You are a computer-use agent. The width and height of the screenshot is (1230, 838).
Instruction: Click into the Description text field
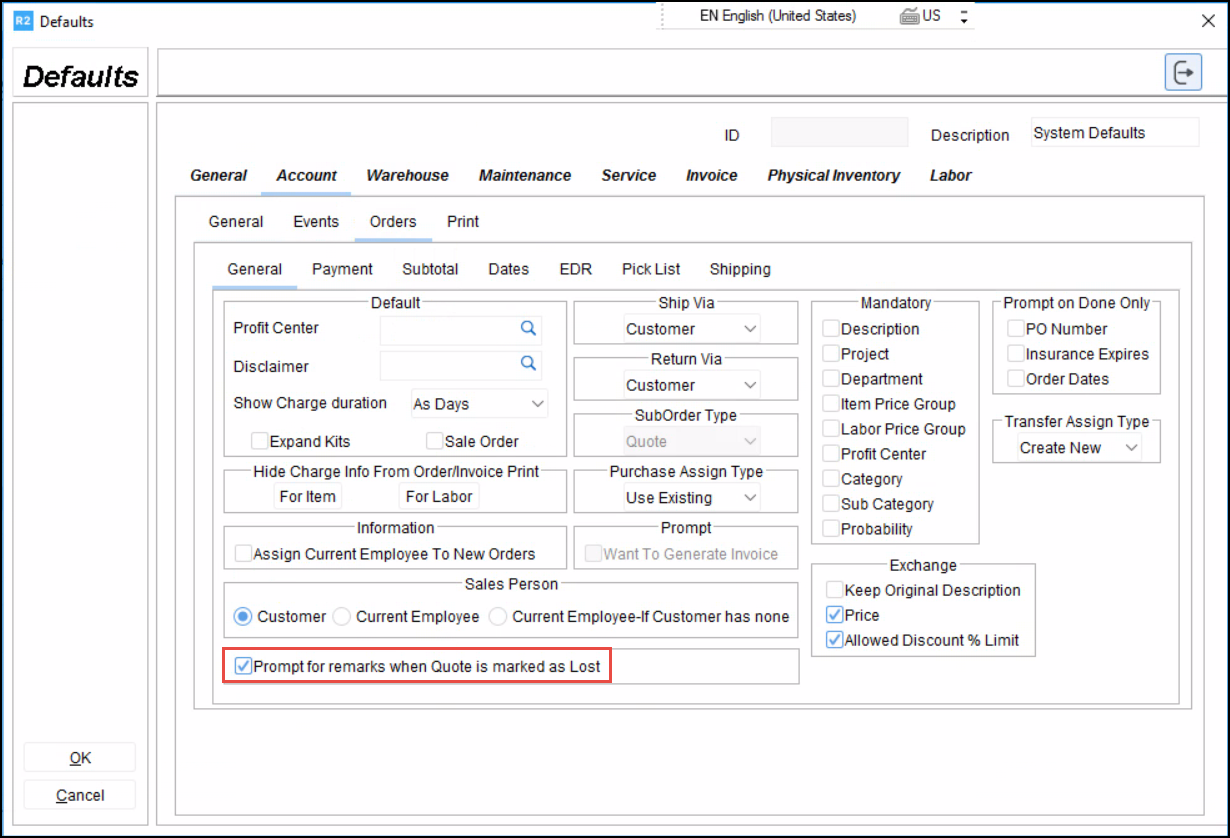click(1114, 133)
